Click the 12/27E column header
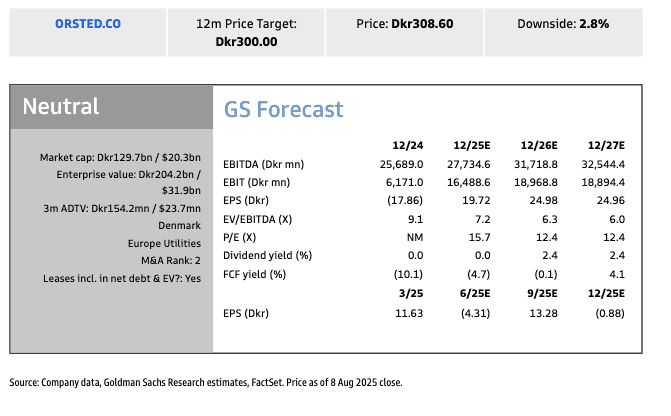671x416 pixels. 608,144
